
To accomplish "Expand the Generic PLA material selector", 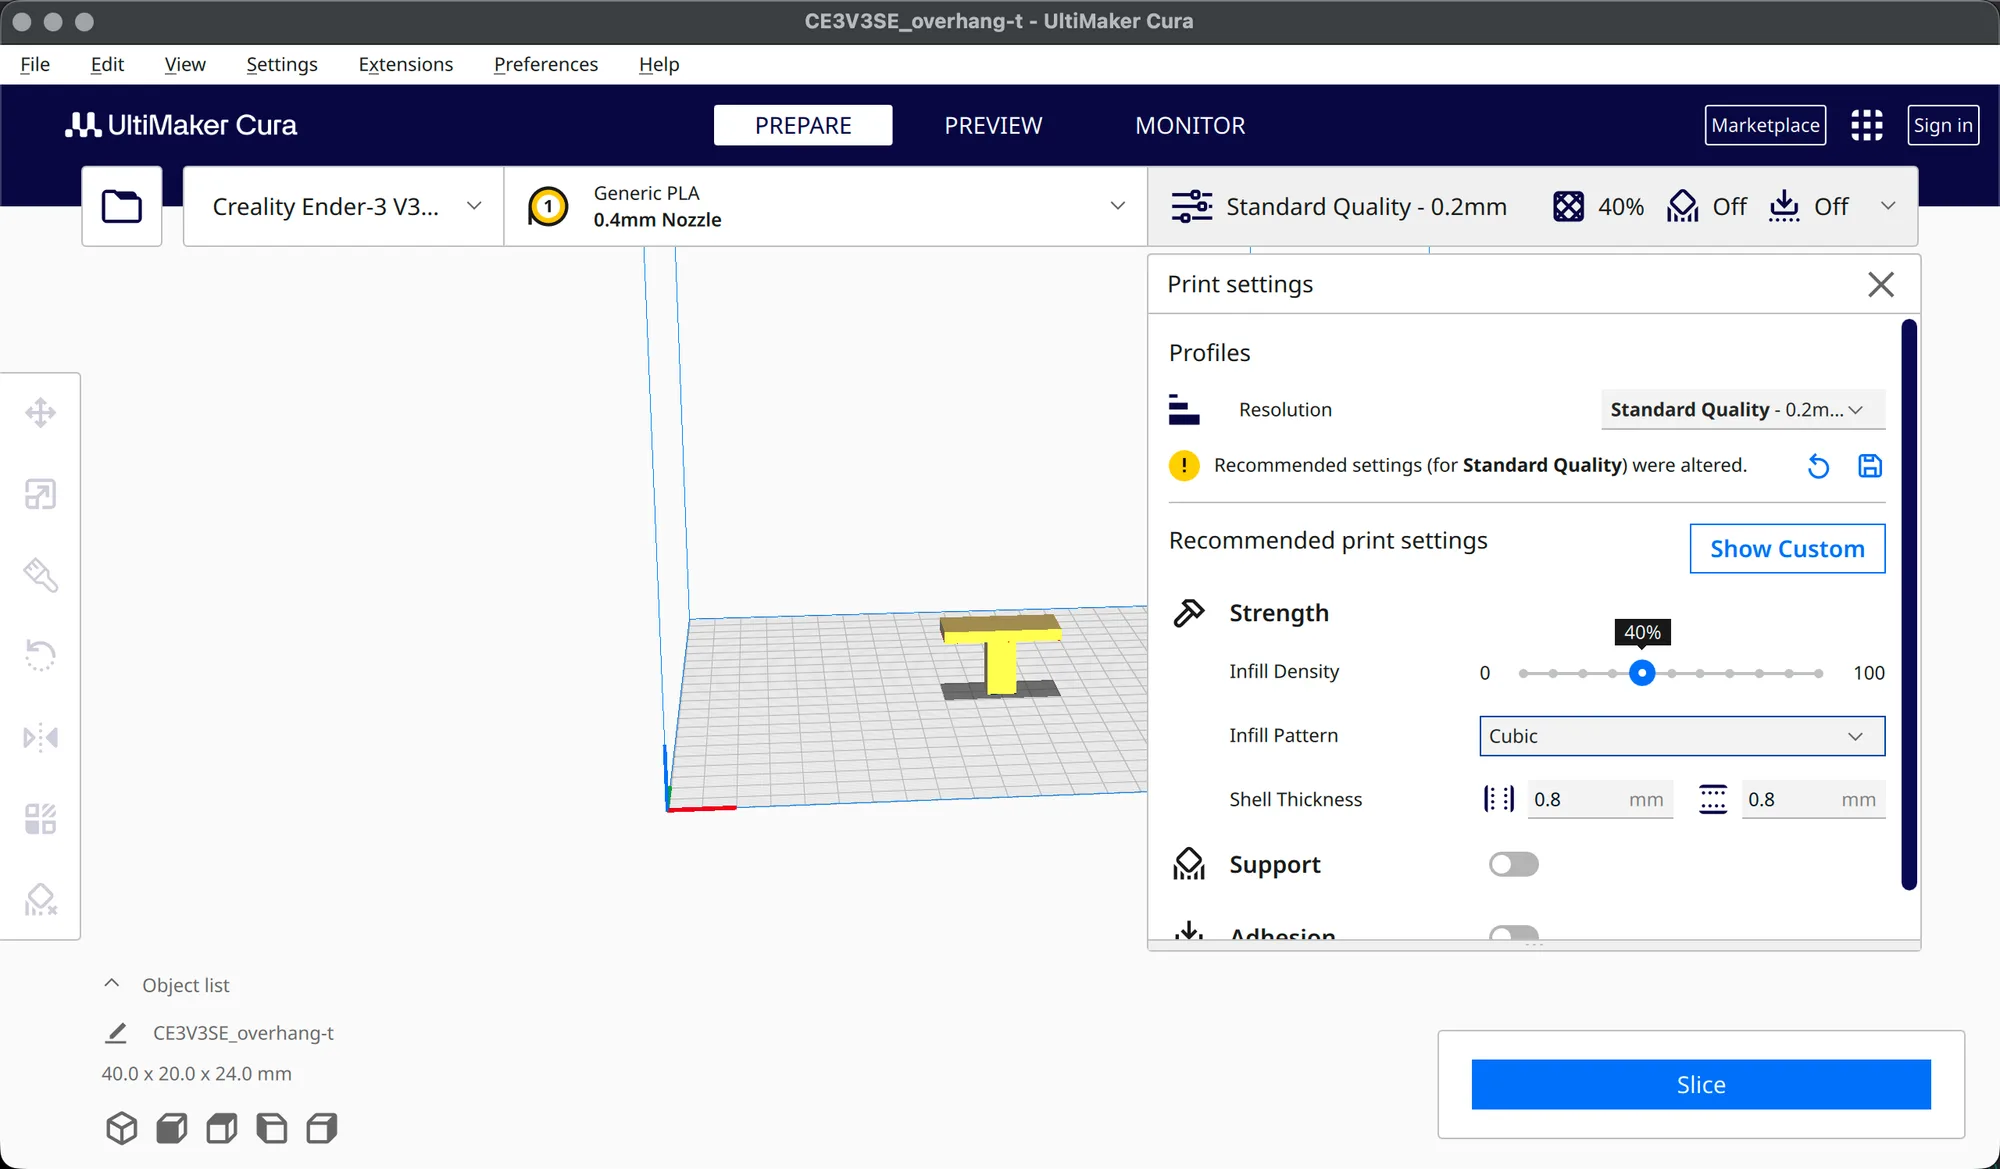I will click(x=825, y=206).
